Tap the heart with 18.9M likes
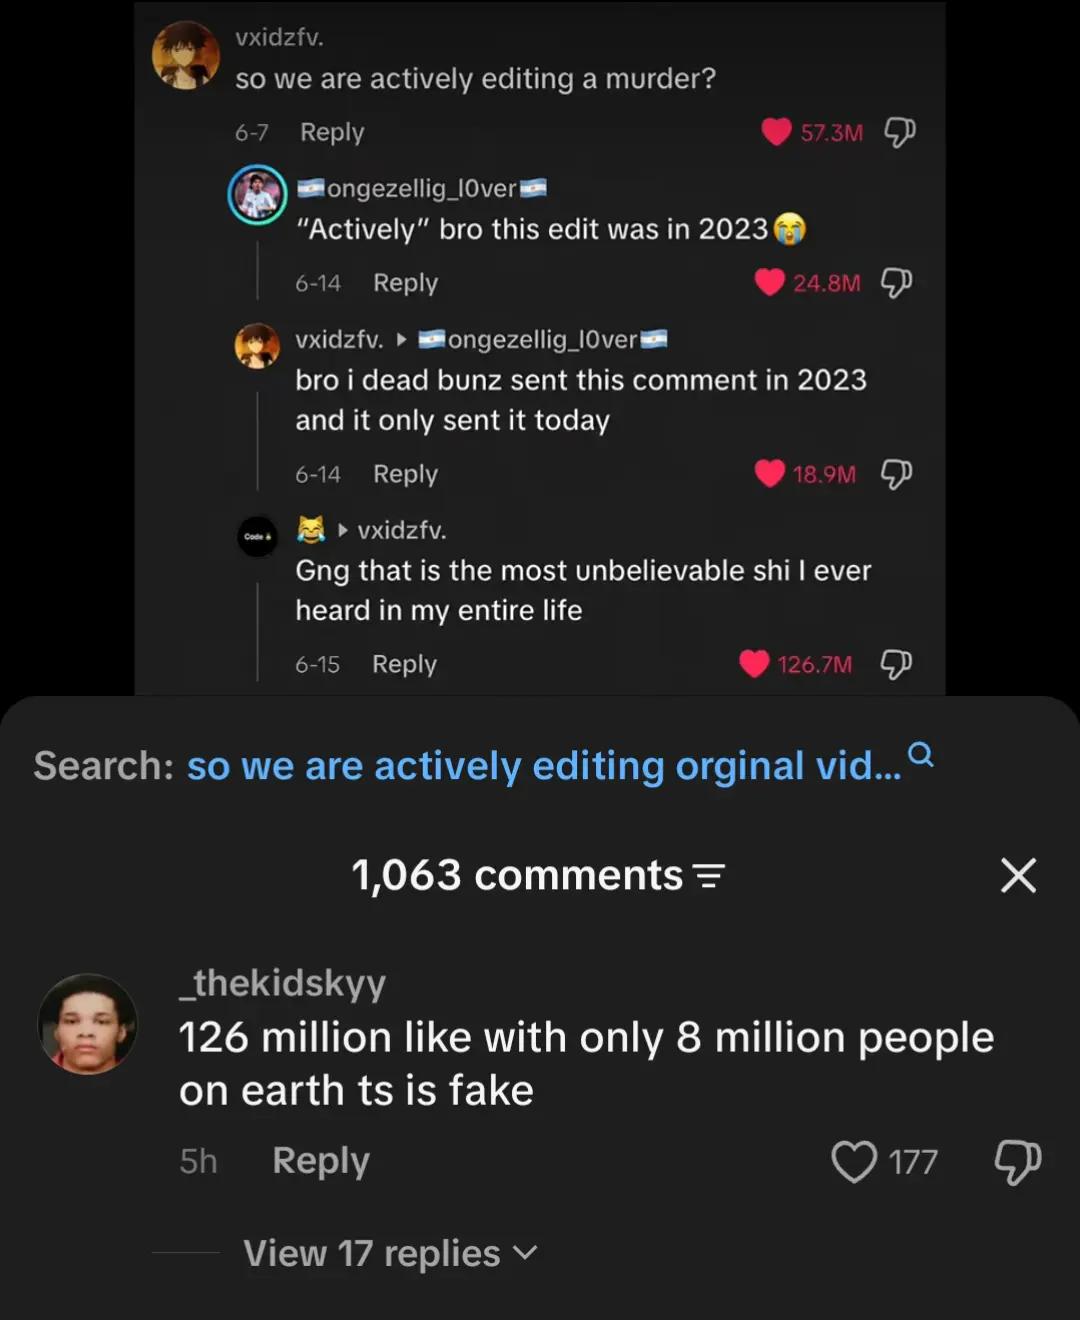 click(x=769, y=473)
